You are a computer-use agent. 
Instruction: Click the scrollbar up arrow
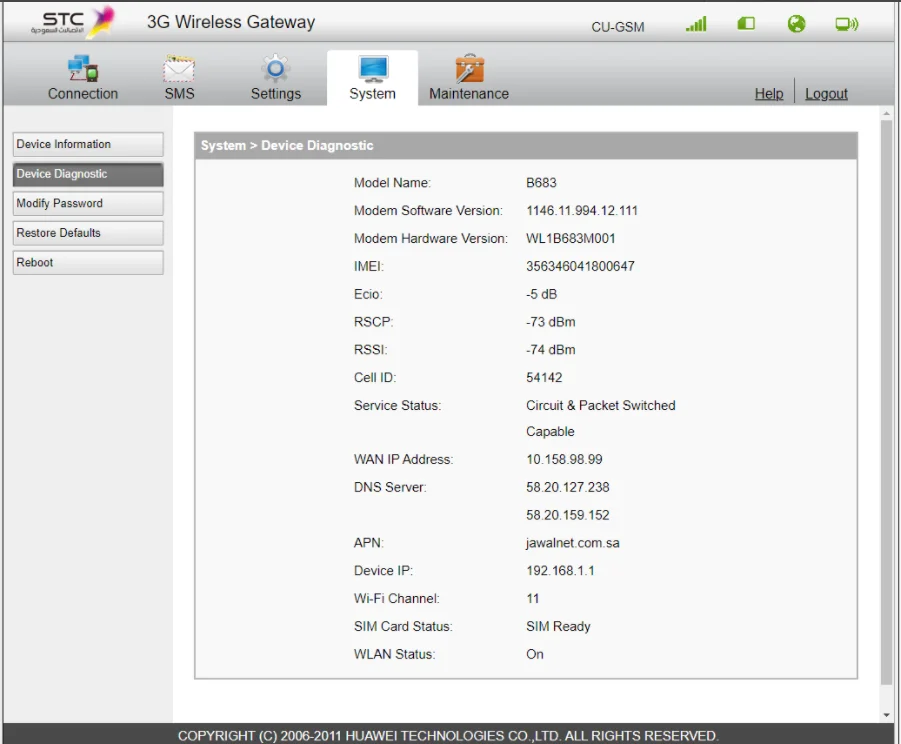click(886, 114)
